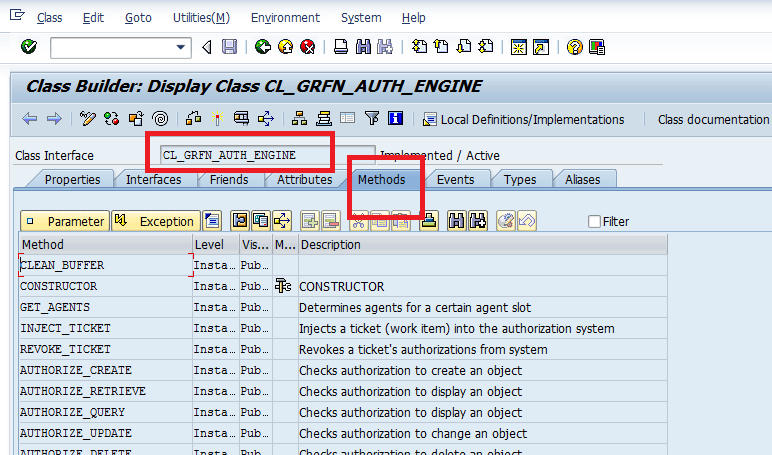Click the Activate matchstick icon
The image size is (772, 455).
point(218,119)
